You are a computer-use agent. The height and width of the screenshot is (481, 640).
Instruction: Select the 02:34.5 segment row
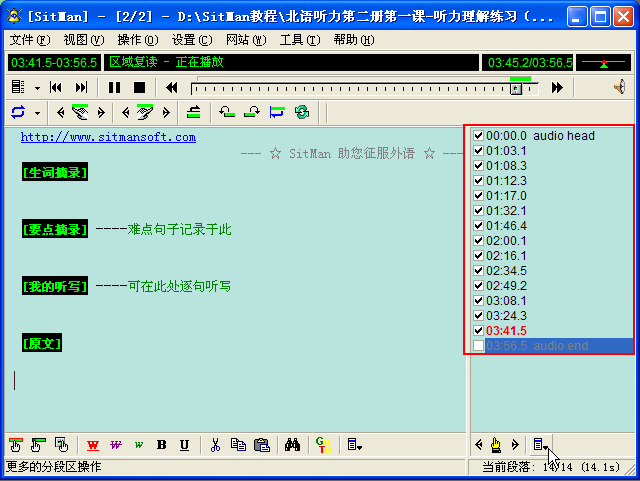click(552, 271)
